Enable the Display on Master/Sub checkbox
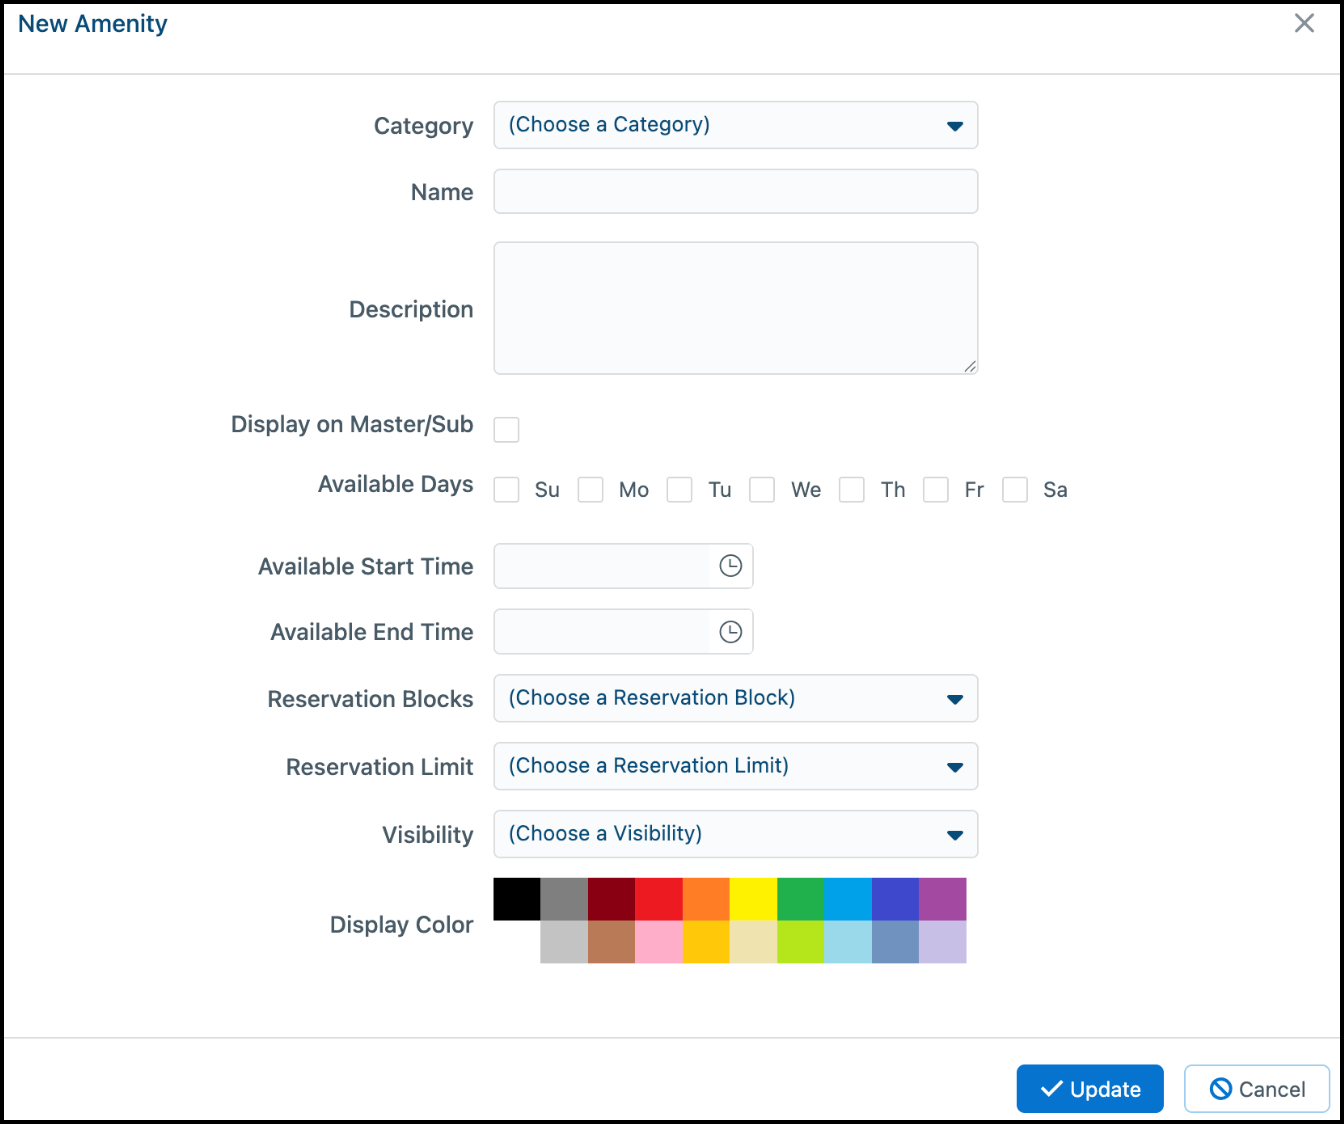 [x=506, y=429]
